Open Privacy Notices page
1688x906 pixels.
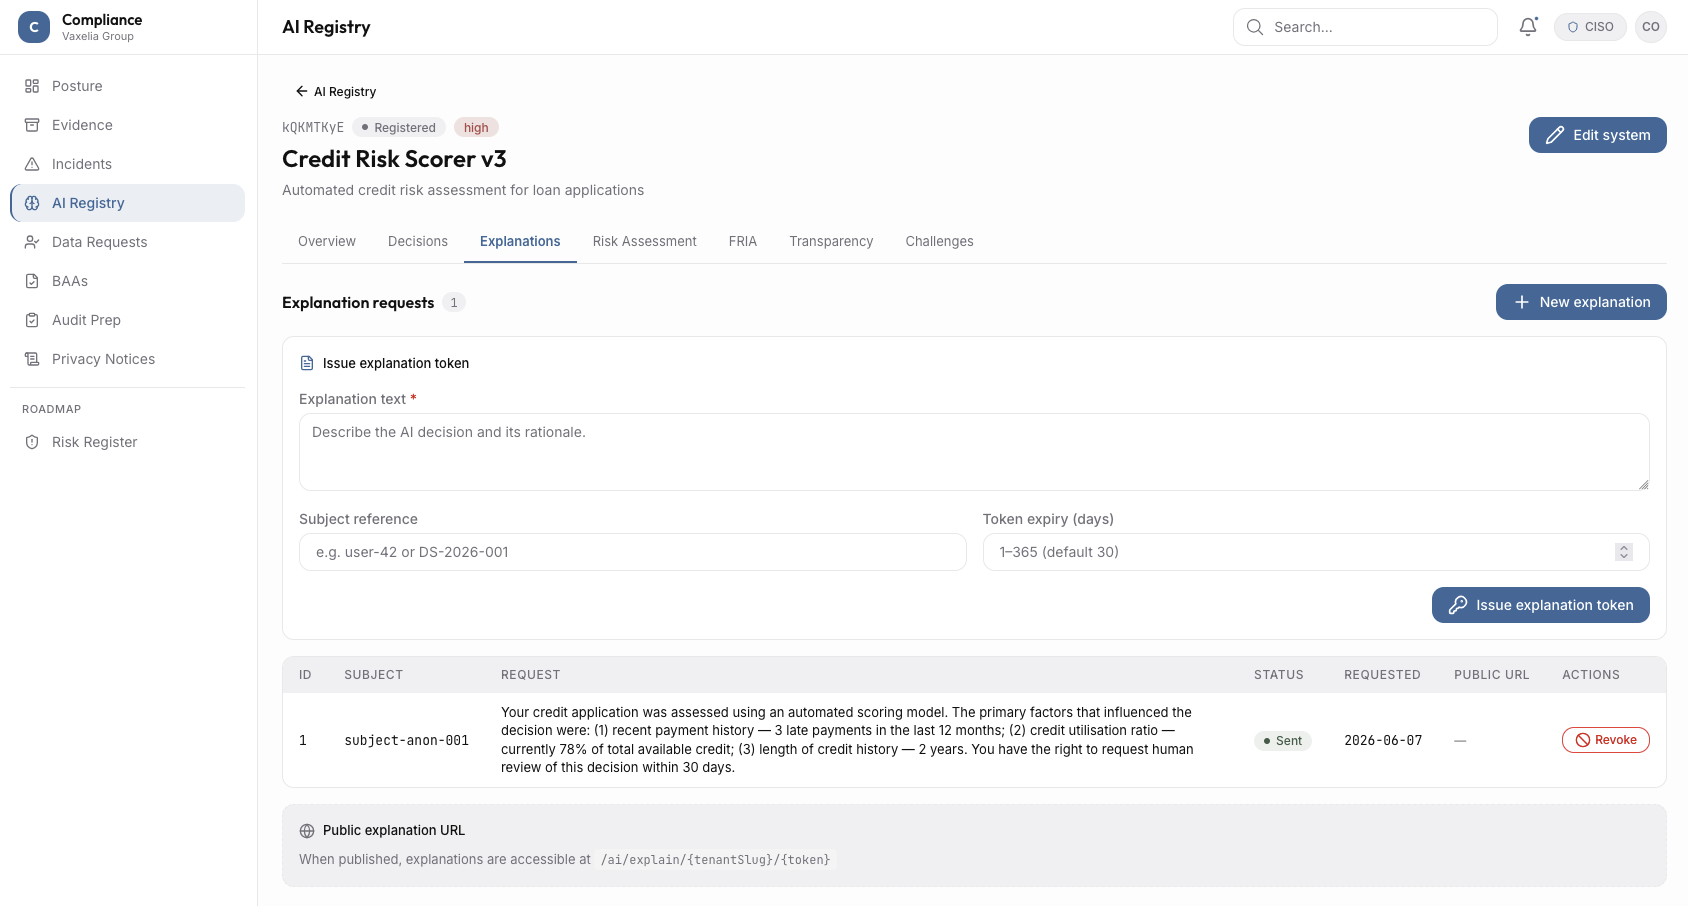click(127, 359)
